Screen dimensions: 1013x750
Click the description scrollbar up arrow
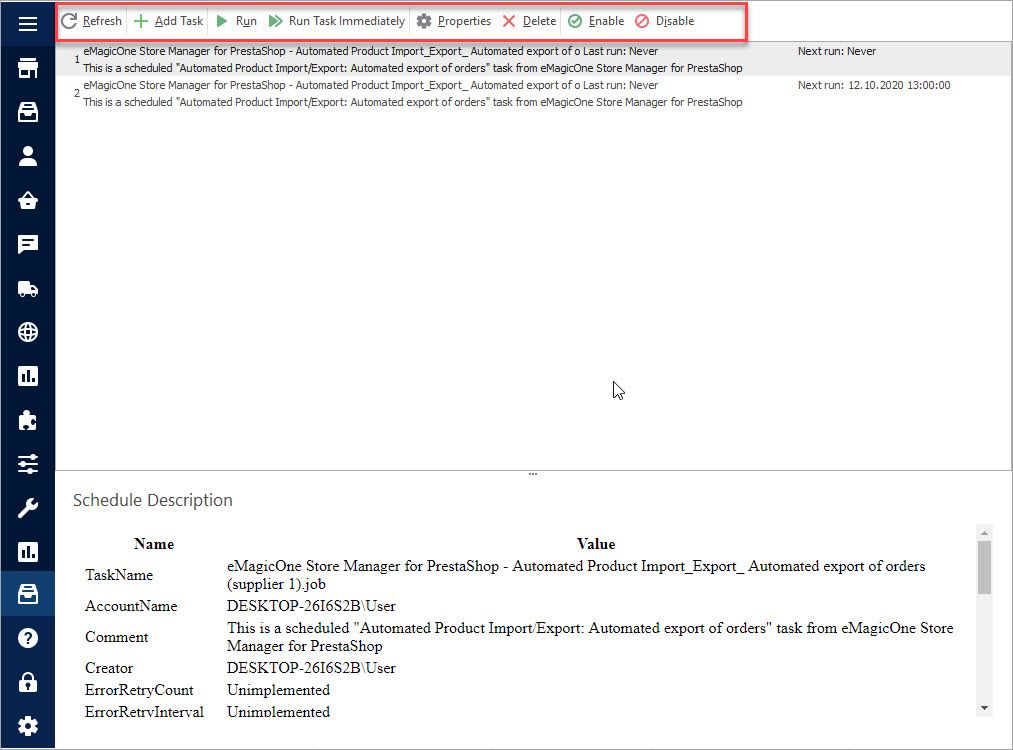pyautogui.click(x=984, y=533)
